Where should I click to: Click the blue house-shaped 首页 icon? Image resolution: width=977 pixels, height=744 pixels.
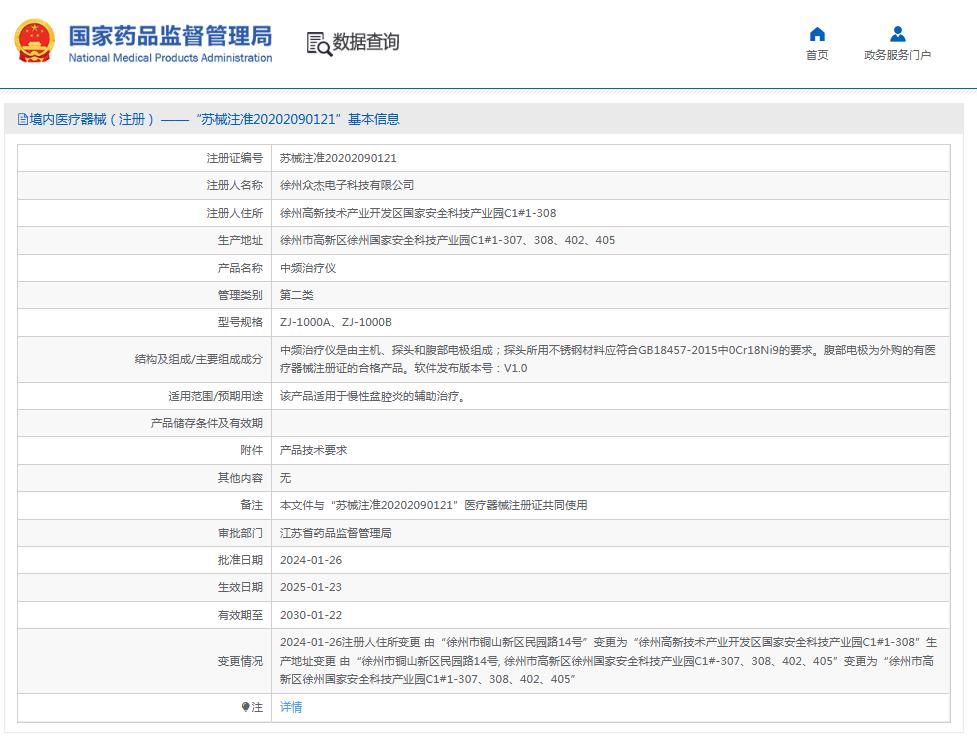point(818,33)
